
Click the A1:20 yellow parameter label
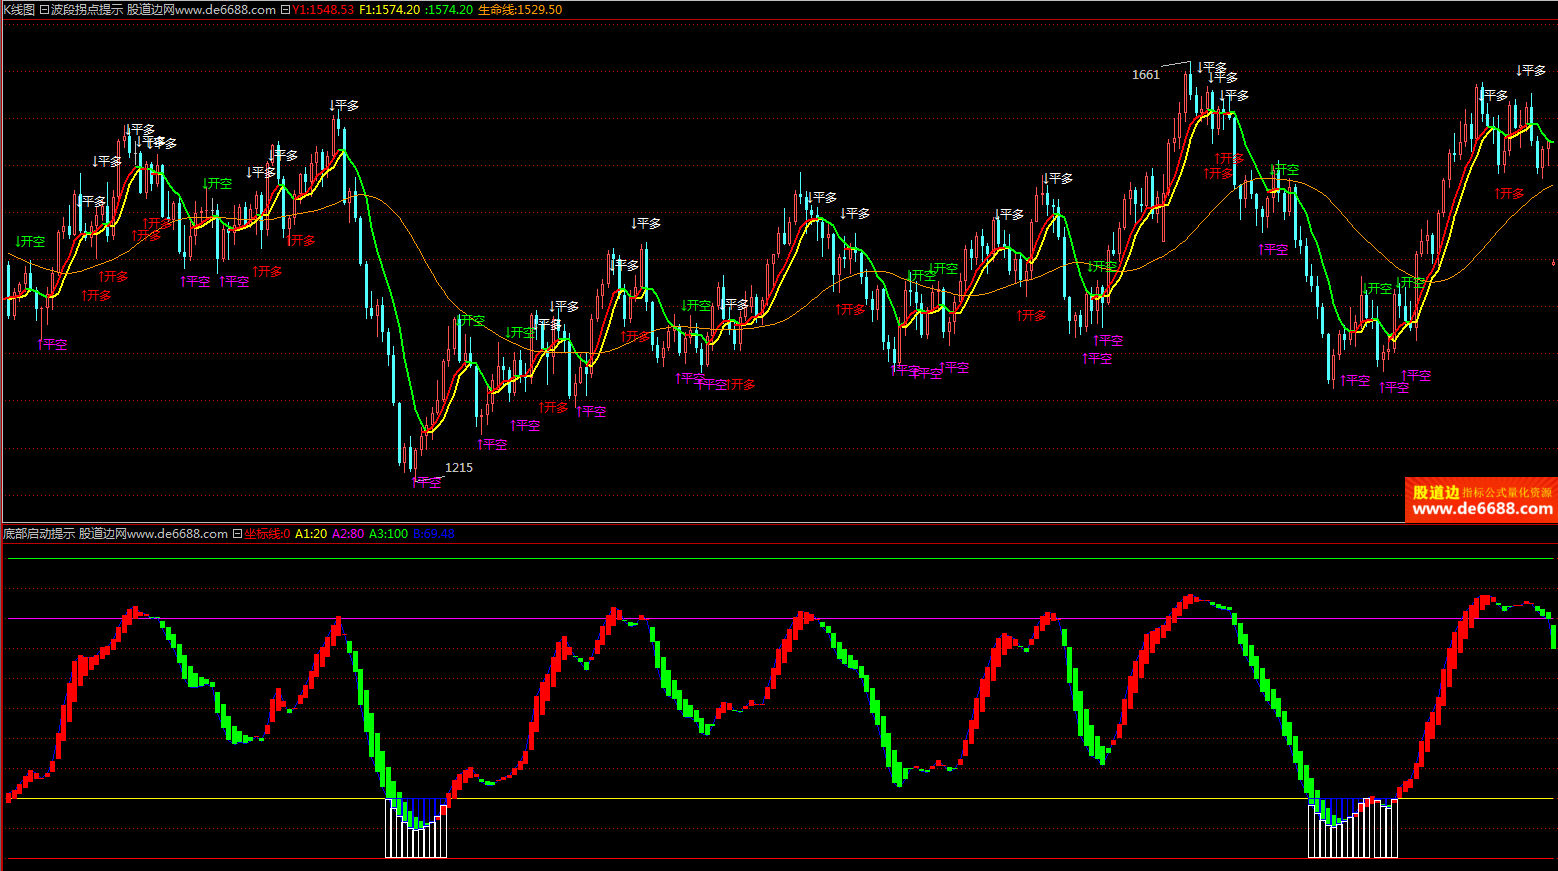[x=311, y=534]
